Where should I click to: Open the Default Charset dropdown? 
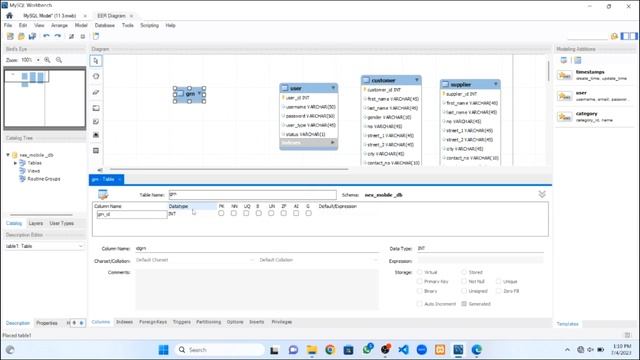(x=195, y=260)
